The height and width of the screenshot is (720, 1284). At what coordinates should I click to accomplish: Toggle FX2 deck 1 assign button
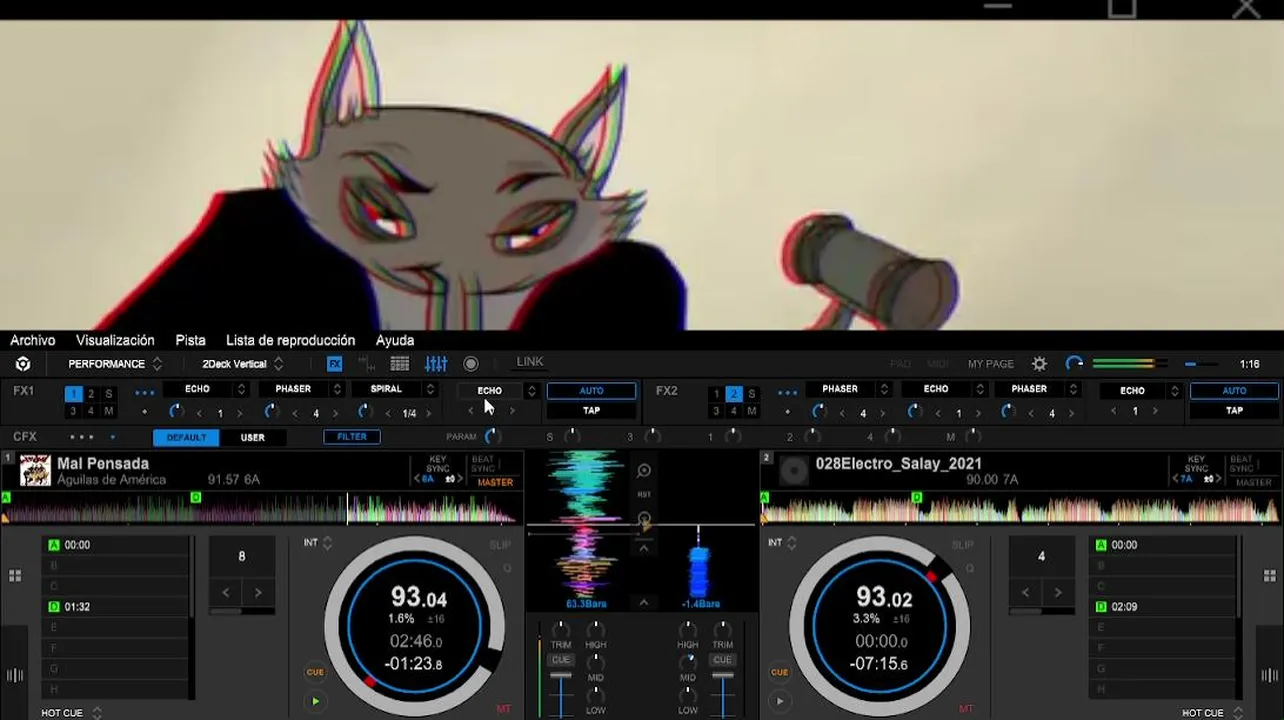pyautogui.click(x=716, y=394)
